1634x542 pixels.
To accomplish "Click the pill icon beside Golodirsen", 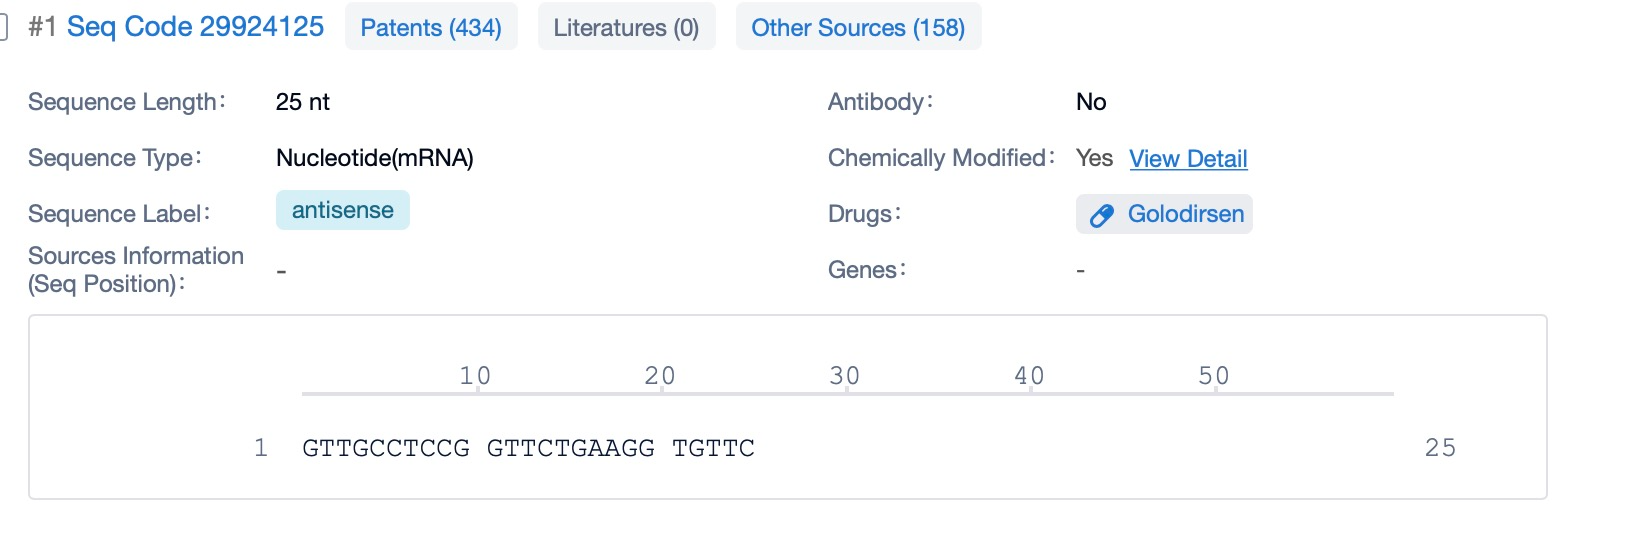I will point(1101,215).
